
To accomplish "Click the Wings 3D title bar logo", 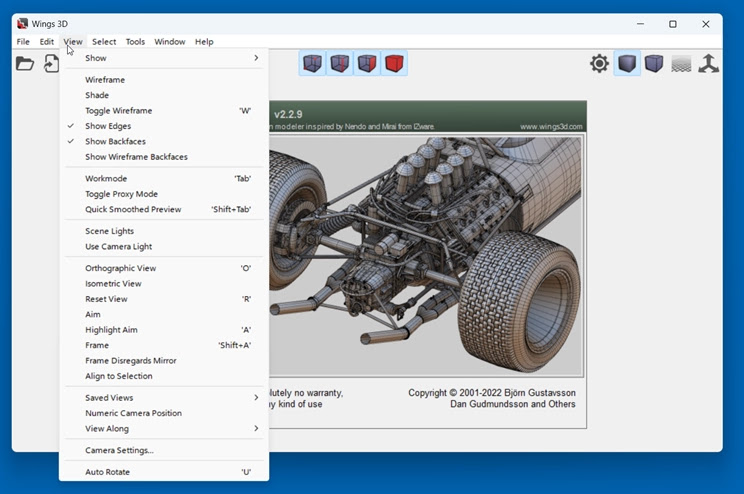I will [22, 24].
